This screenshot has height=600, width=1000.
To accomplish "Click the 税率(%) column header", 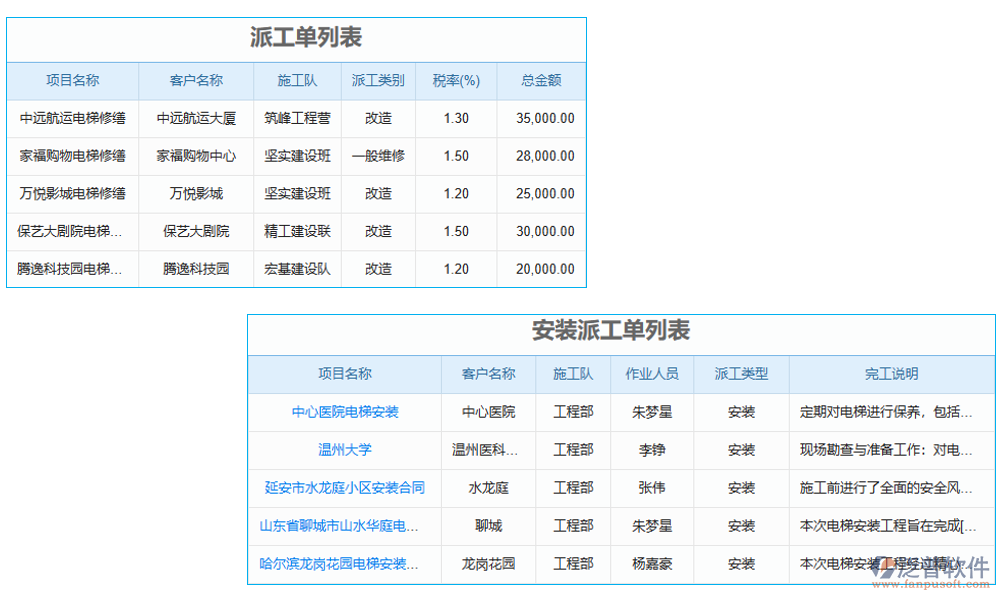I will pos(456,81).
